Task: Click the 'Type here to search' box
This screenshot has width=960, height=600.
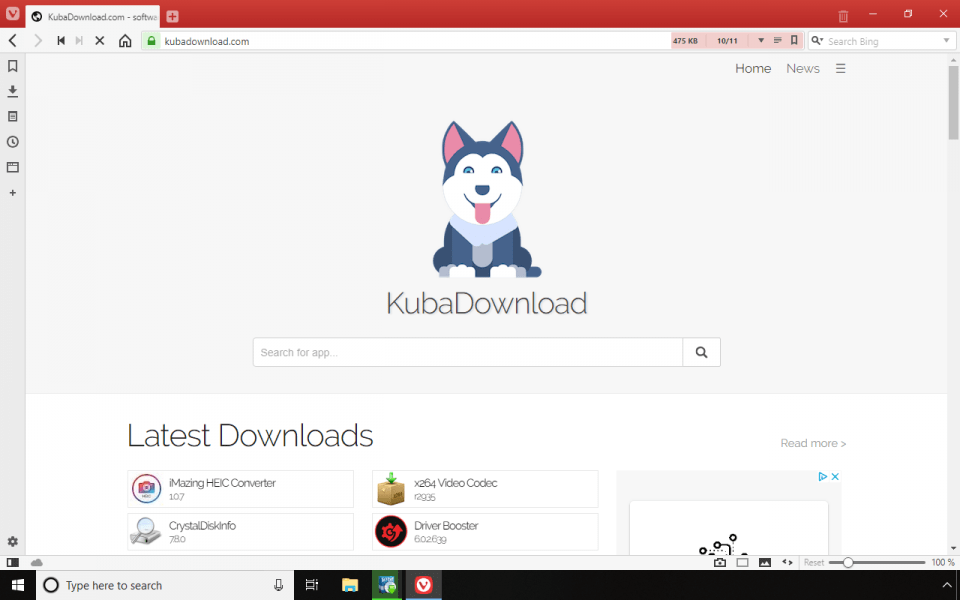Action: click(165, 585)
